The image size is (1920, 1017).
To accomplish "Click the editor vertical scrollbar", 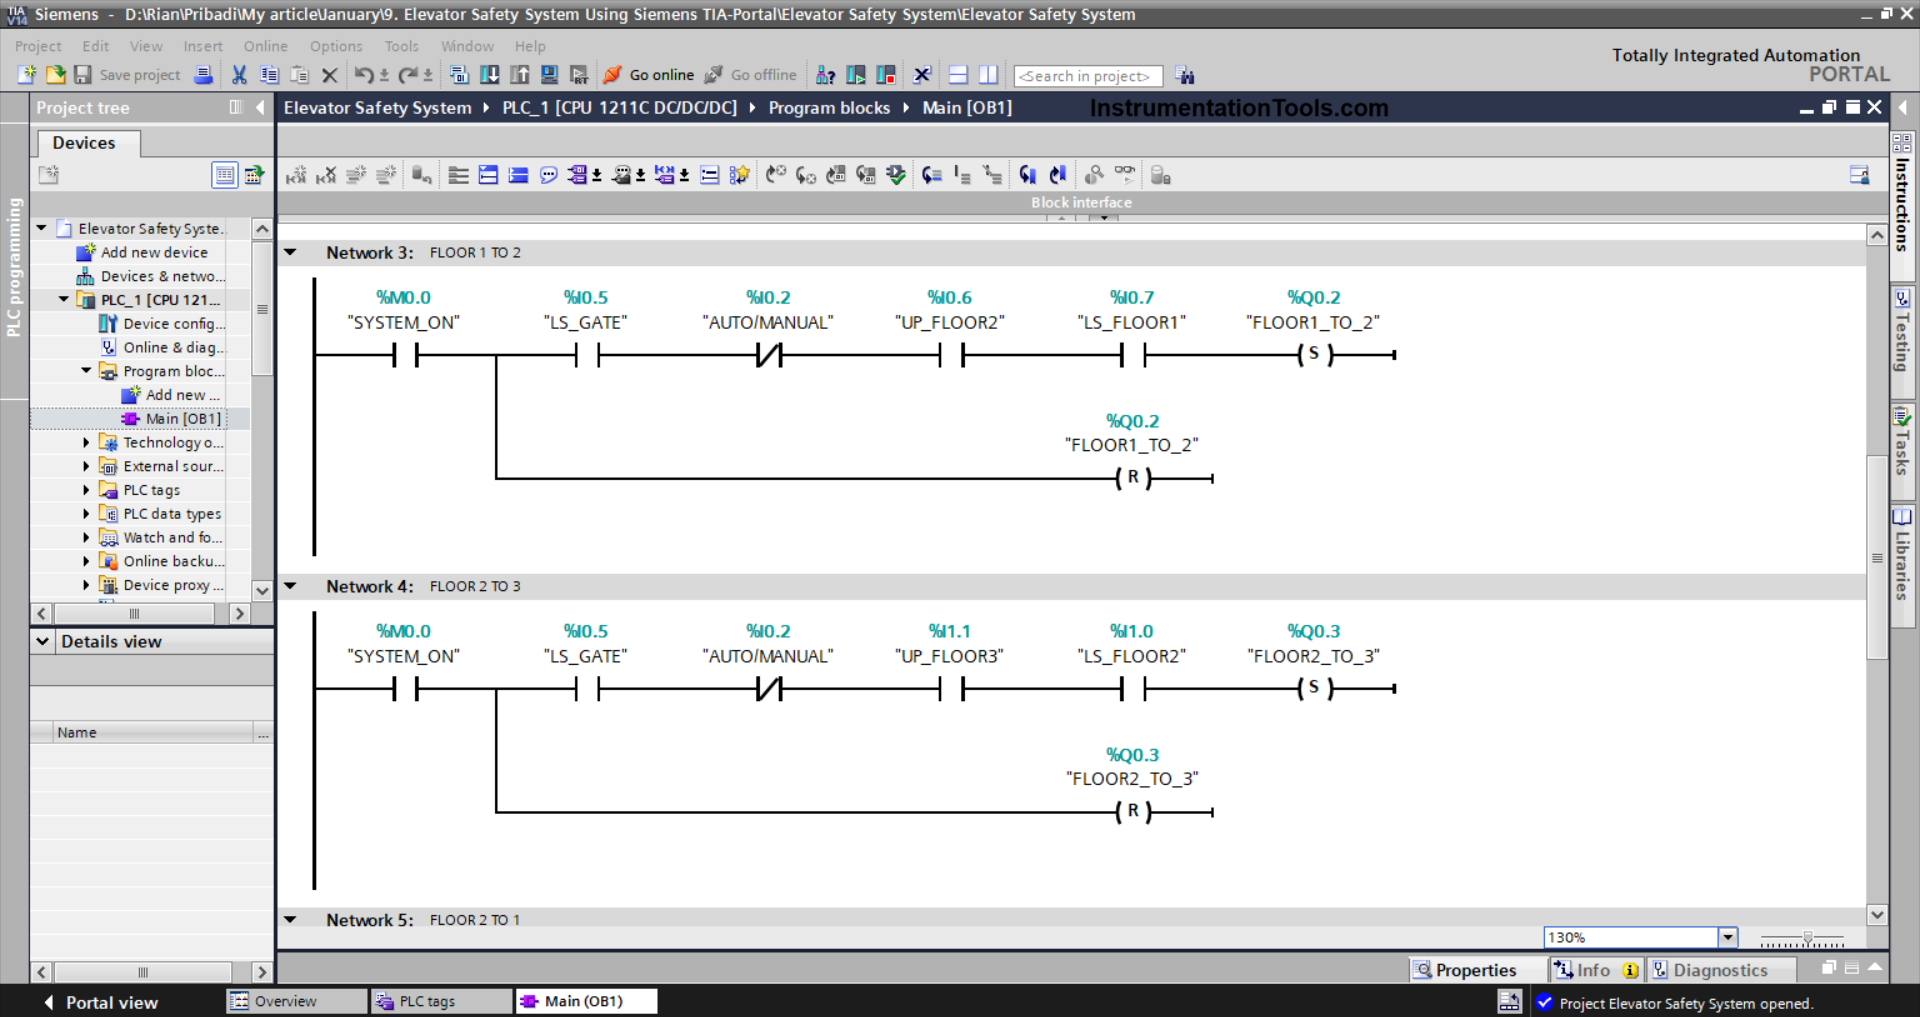I will coord(1877,558).
